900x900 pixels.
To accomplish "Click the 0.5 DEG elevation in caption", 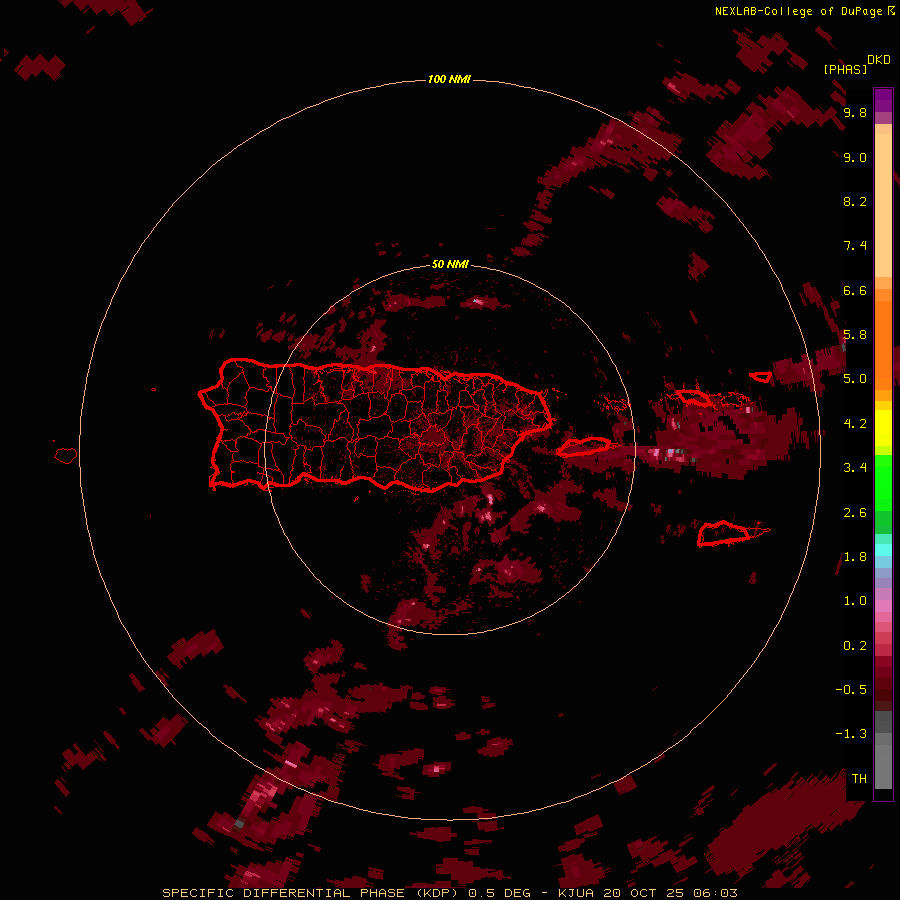I will pyautogui.click(x=501, y=893).
